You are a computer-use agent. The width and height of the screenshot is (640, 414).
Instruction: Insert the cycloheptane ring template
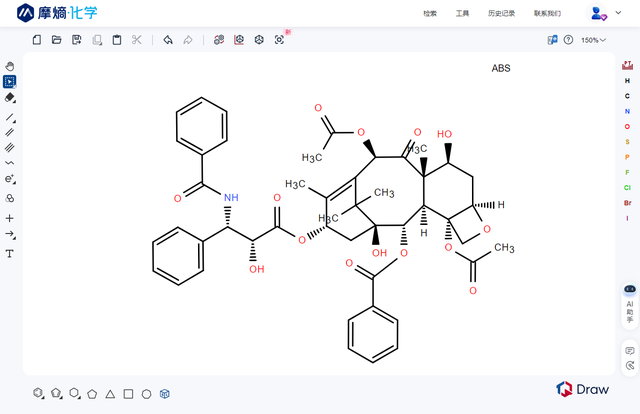pyautogui.click(x=147, y=394)
